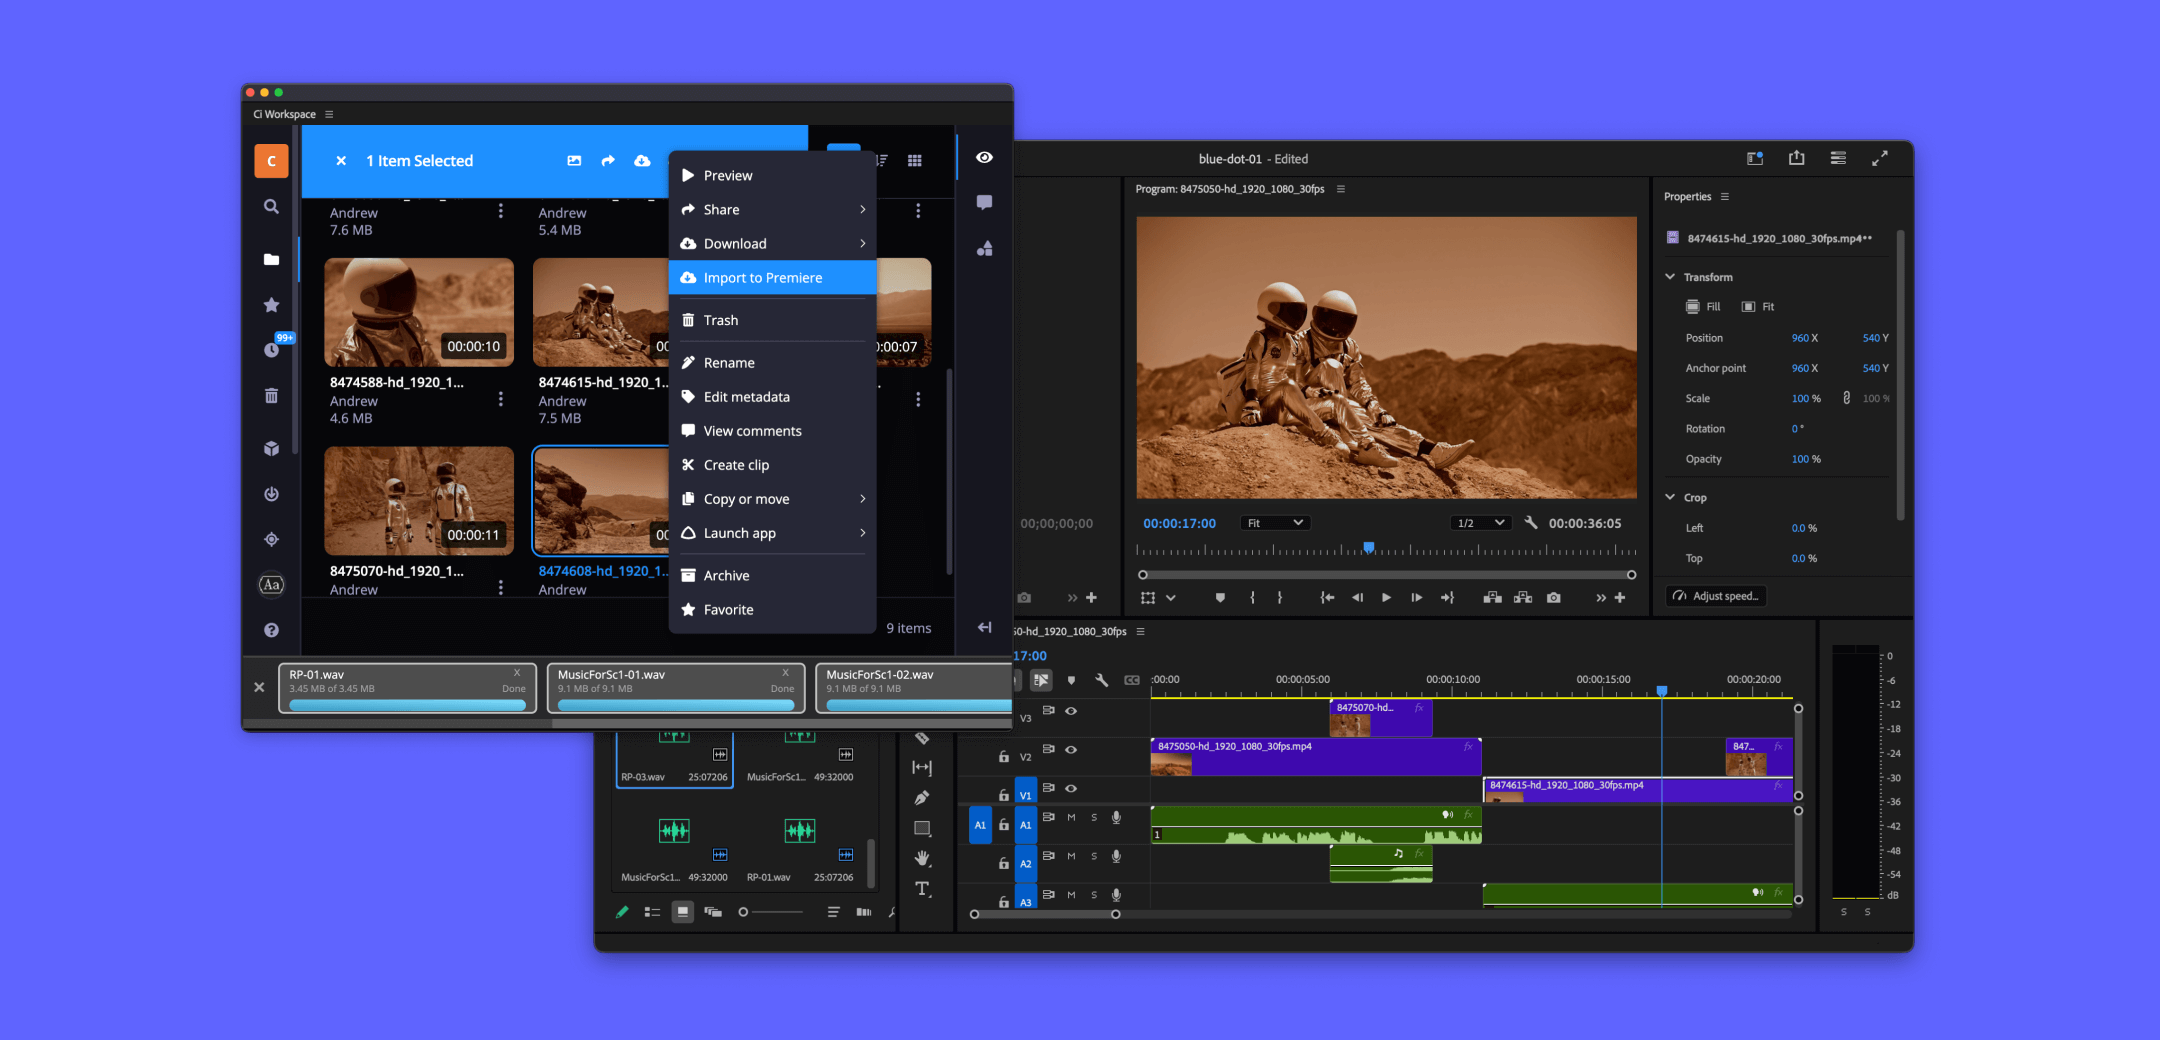Collapse the Ci side panel arrow
2160x1040 pixels.
coord(984,627)
